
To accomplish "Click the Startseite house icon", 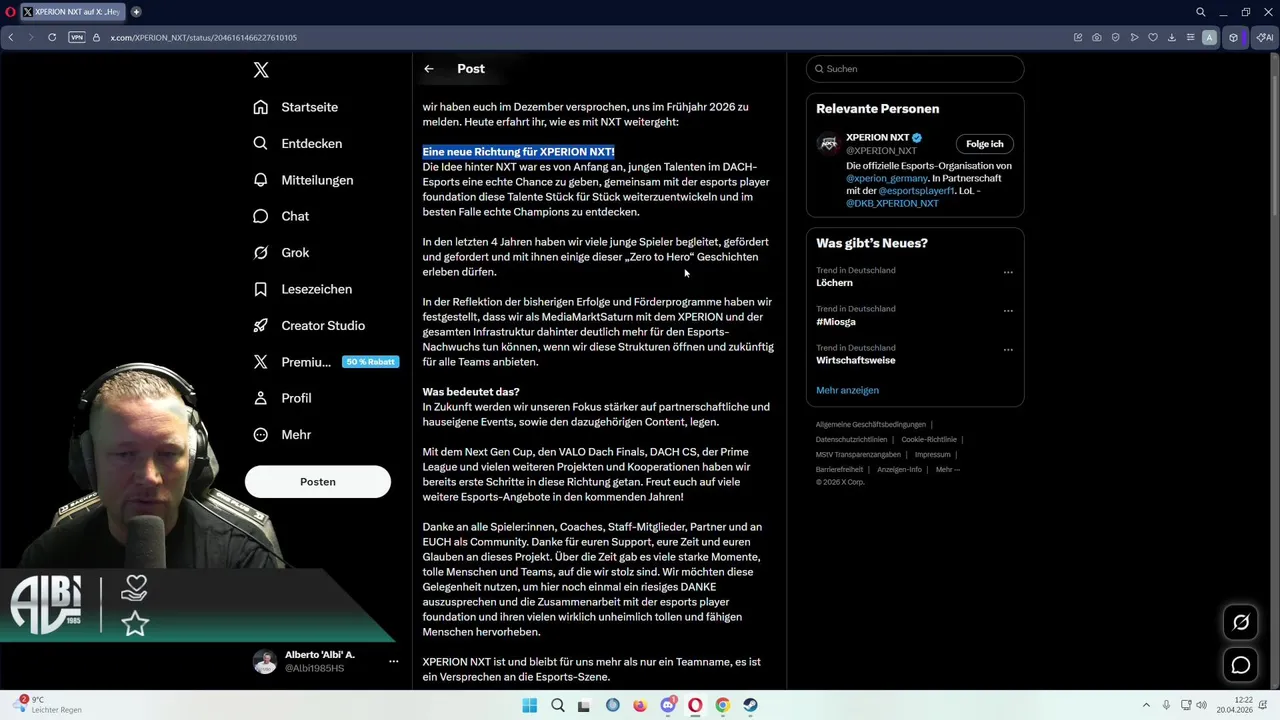I will [x=261, y=107].
